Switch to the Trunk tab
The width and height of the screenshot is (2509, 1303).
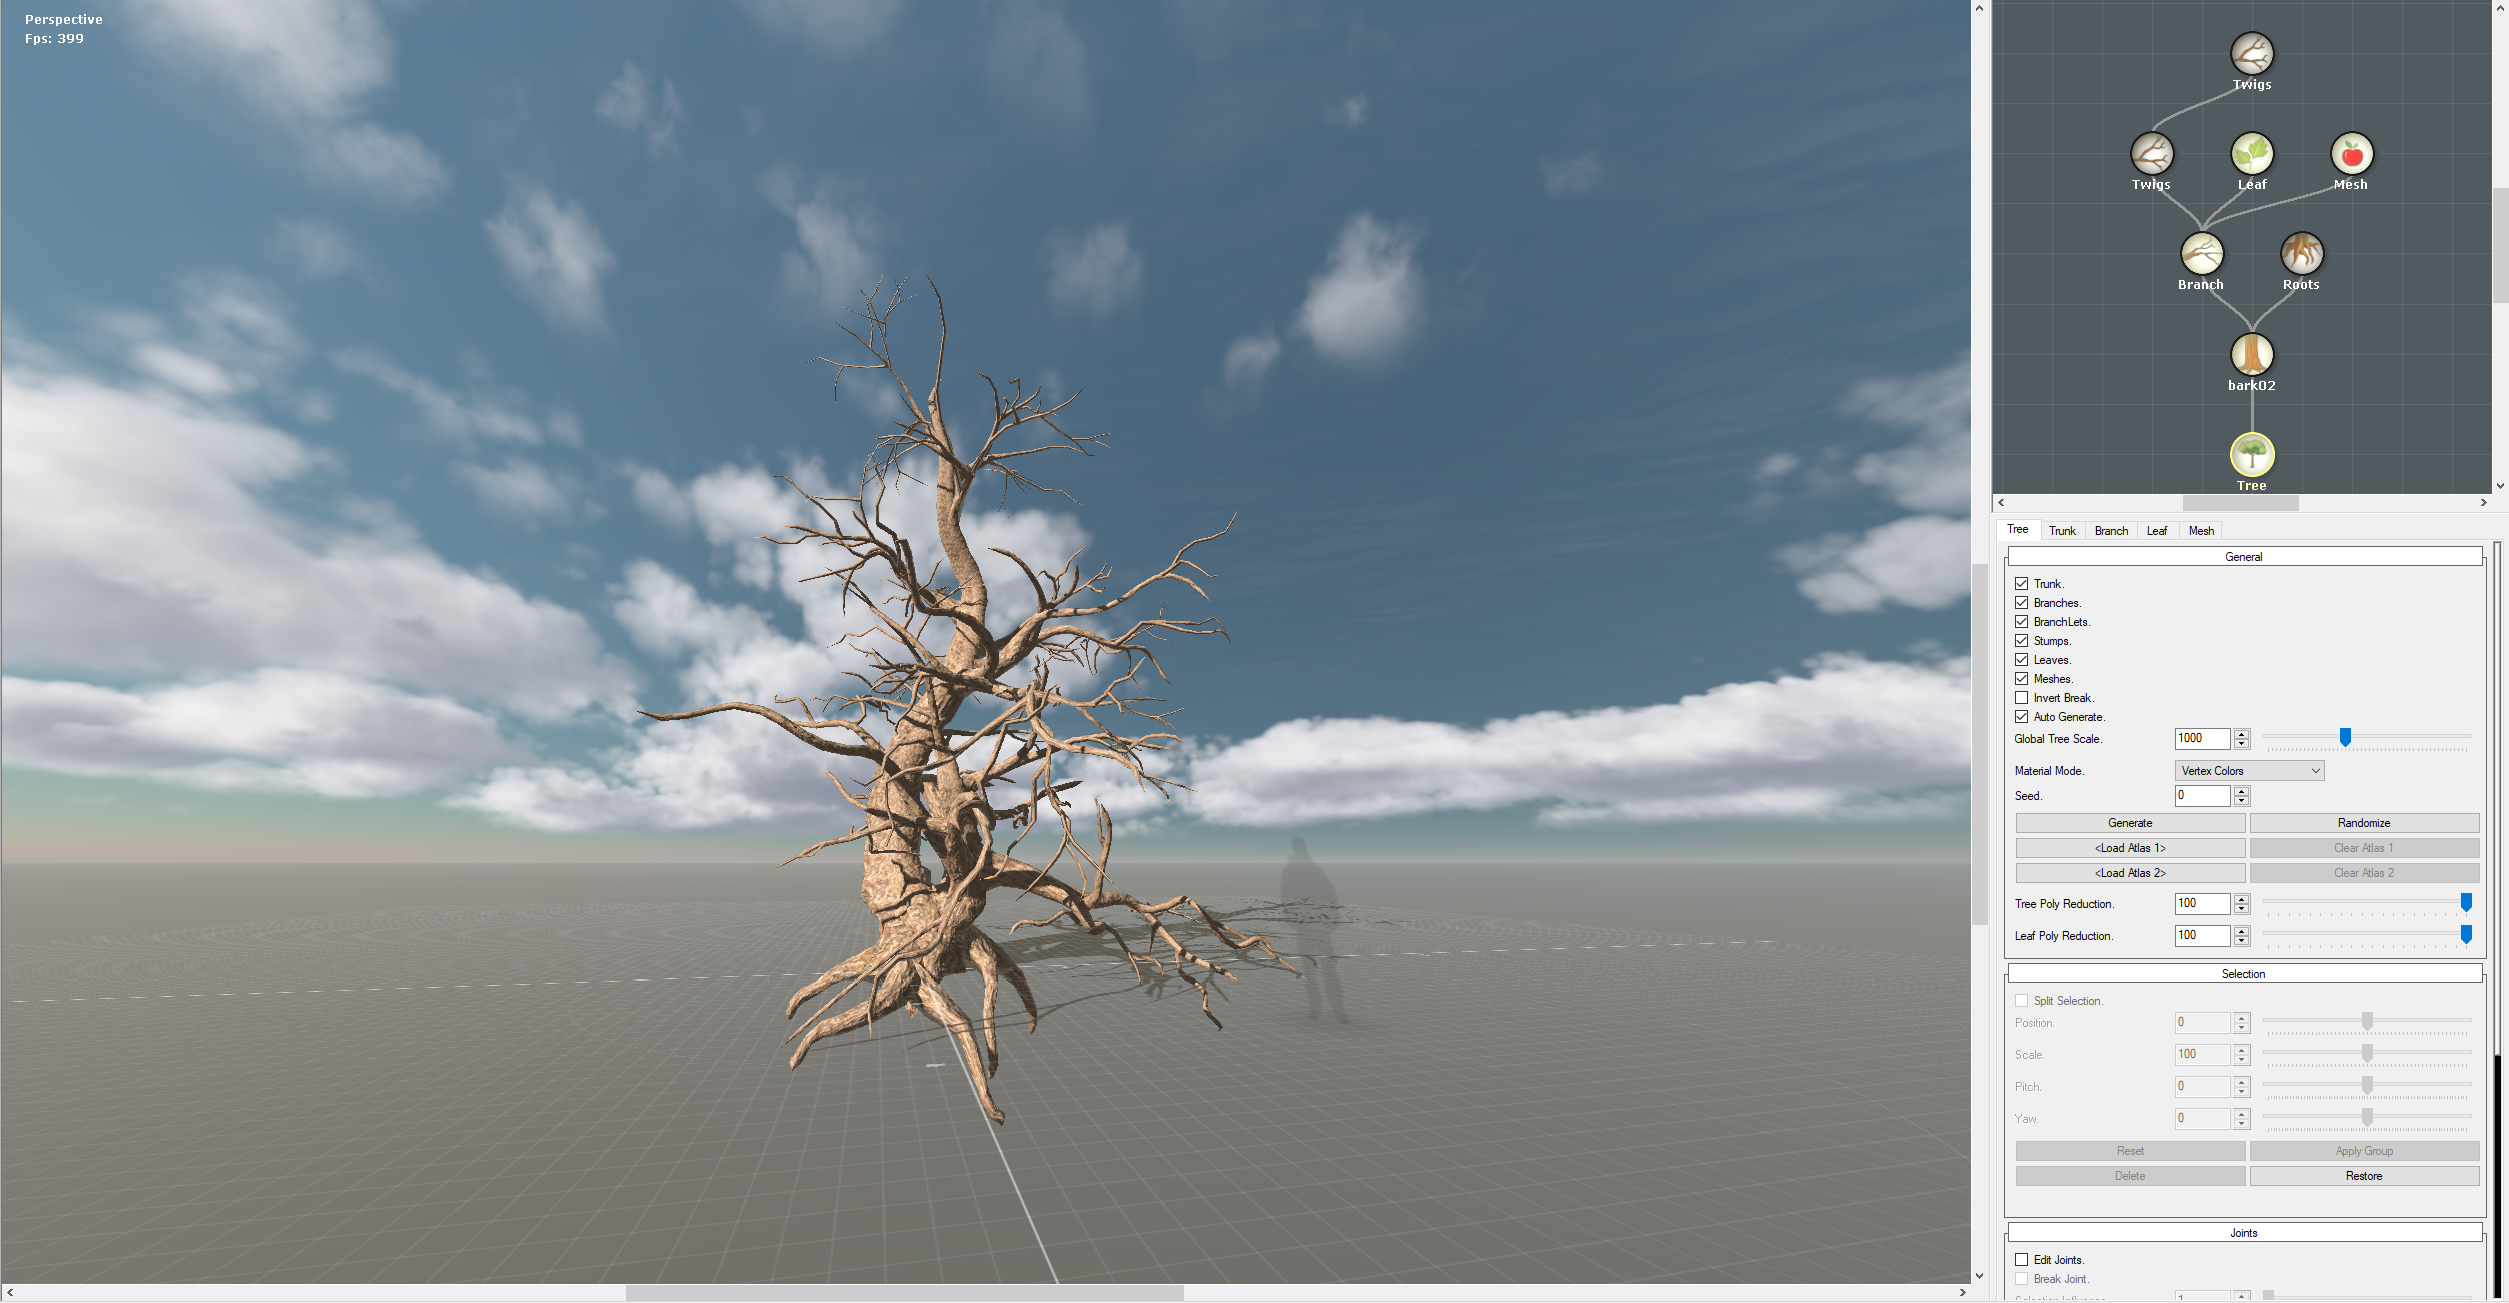tap(2061, 531)
